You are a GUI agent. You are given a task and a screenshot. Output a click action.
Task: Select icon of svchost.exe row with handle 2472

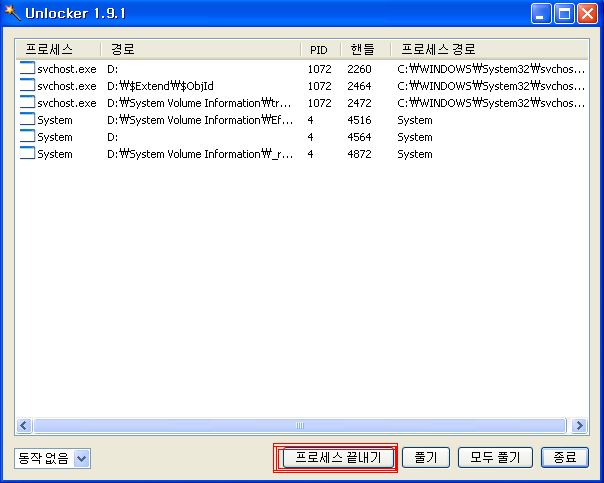coord(27,102)
